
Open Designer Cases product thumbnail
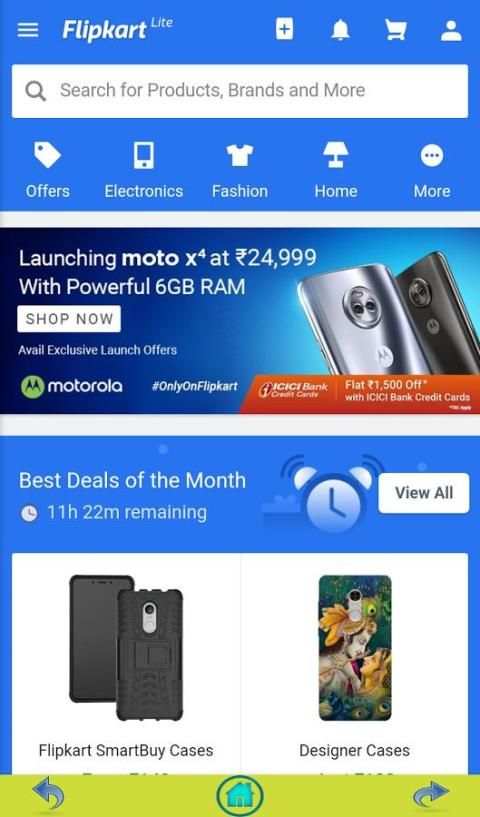(355, 648)
